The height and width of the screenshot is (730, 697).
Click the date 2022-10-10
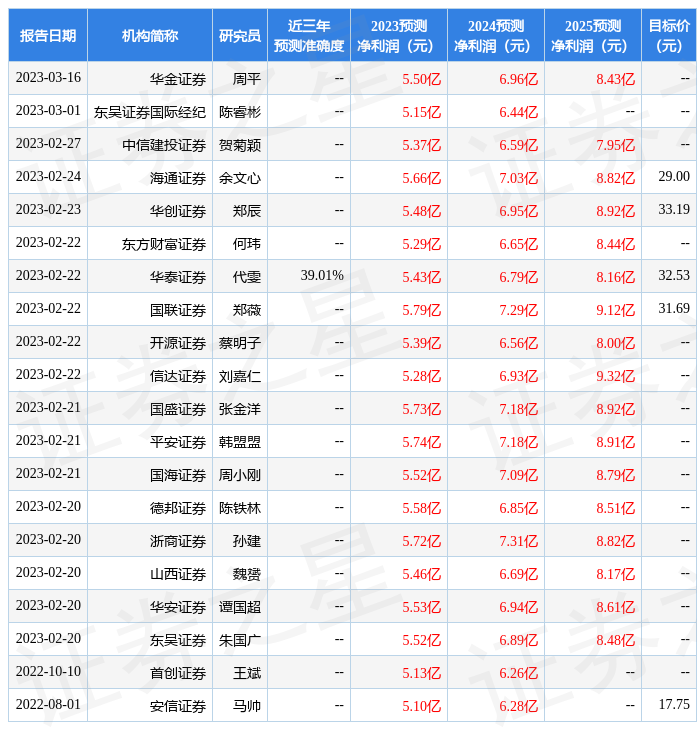(48, 671)
